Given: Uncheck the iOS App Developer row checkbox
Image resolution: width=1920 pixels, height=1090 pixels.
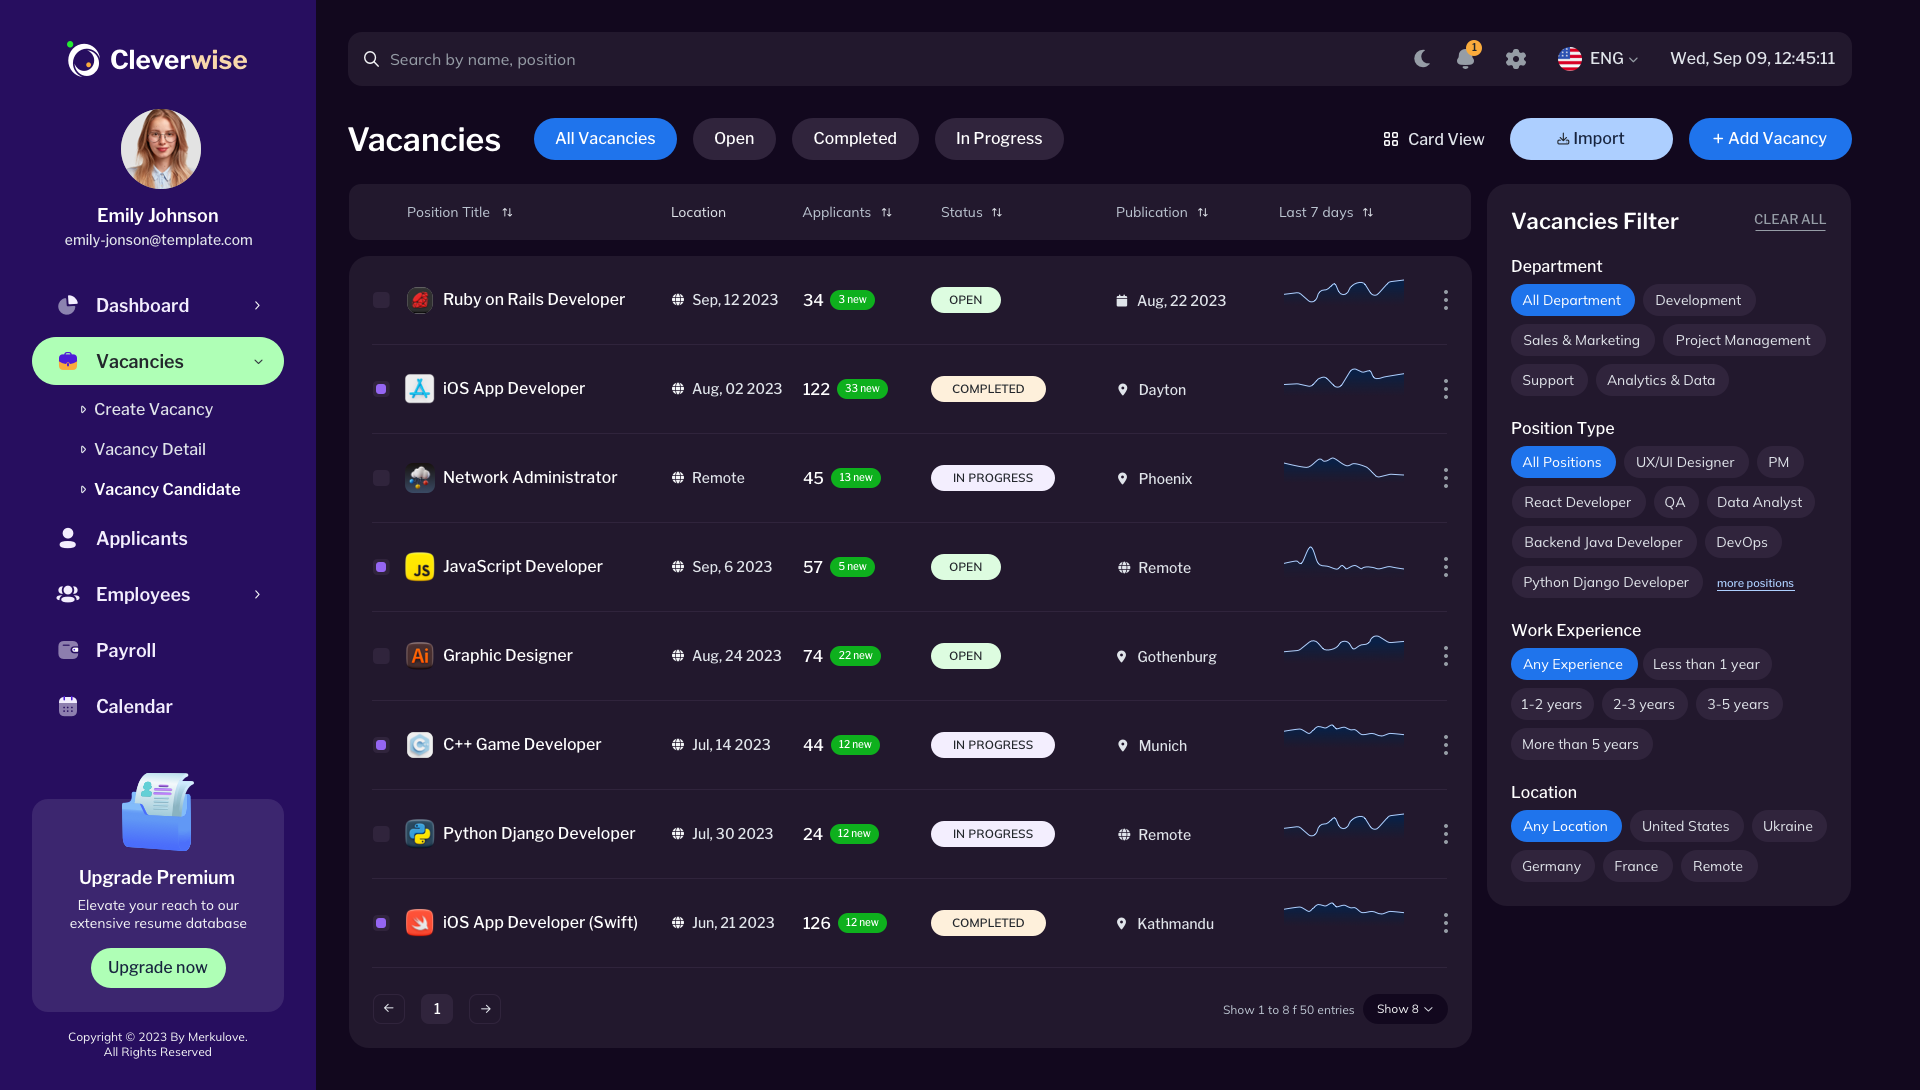Looking at the screenshot, I should (381, 389).
